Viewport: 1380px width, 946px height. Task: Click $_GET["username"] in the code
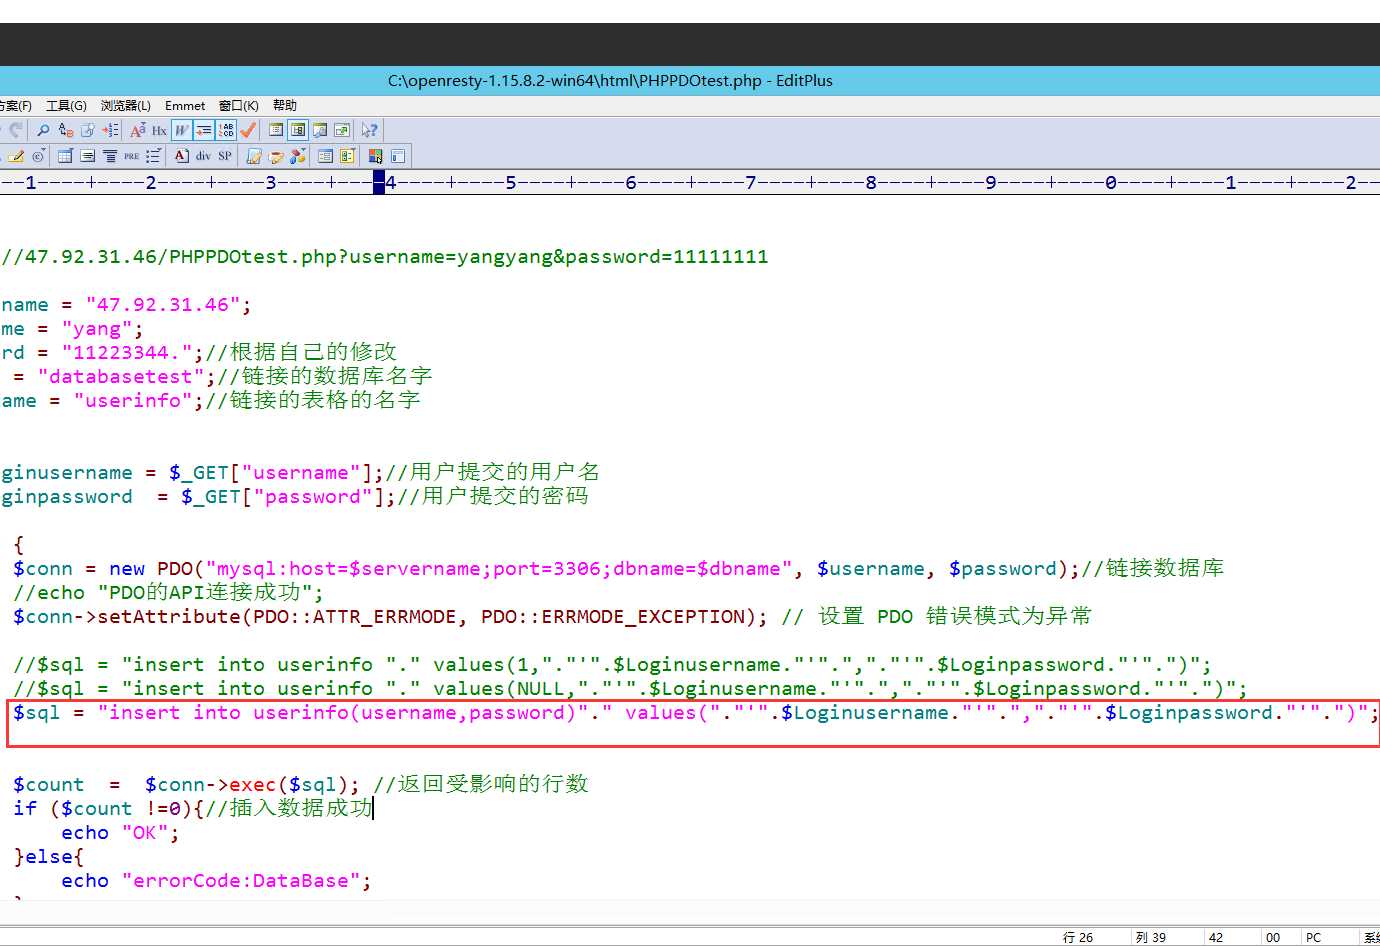coord(276,473)
